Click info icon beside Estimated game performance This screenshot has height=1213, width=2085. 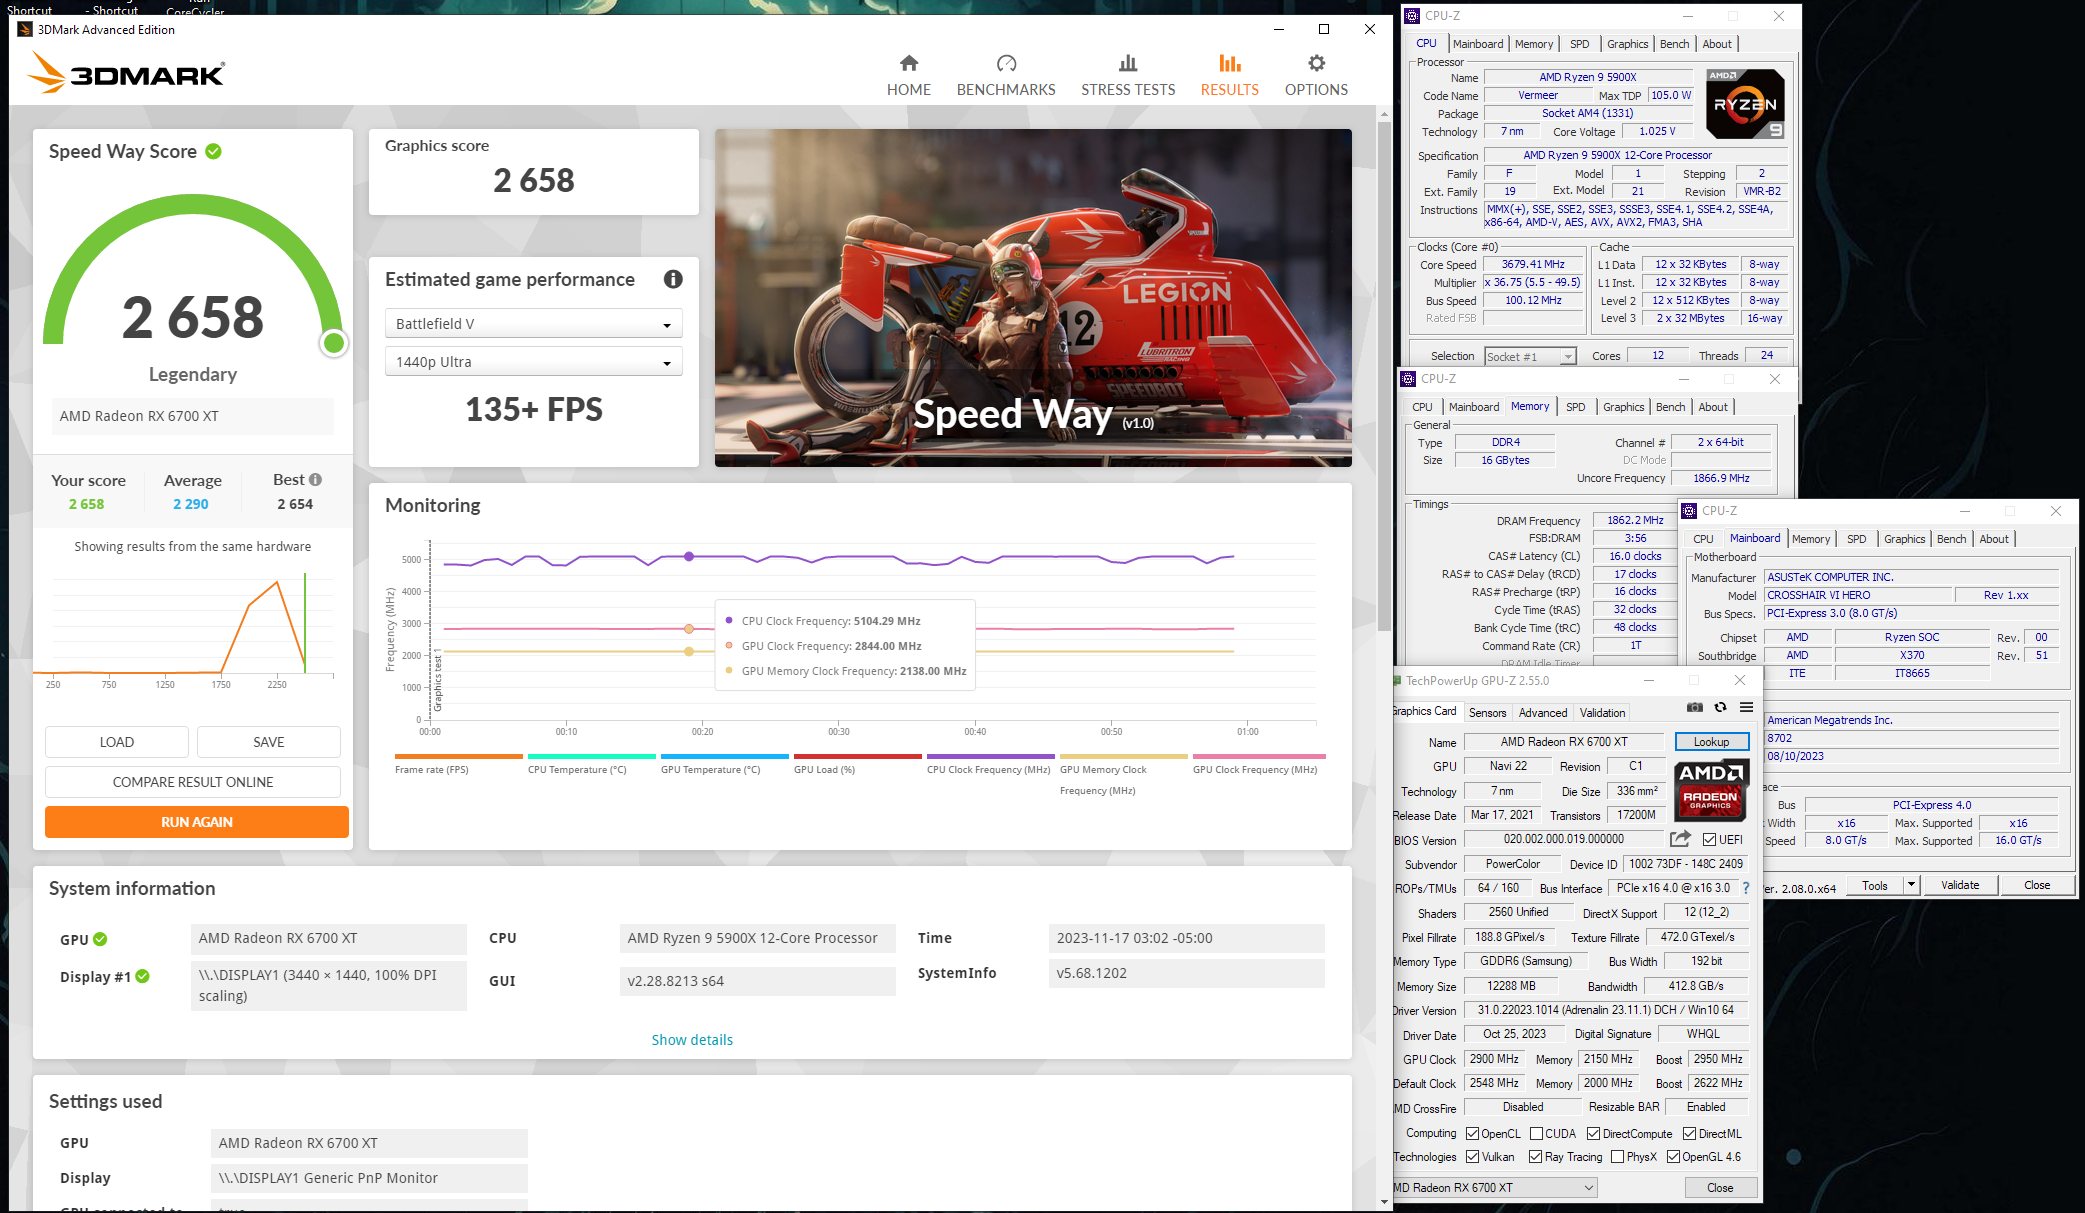coord(673,279)
